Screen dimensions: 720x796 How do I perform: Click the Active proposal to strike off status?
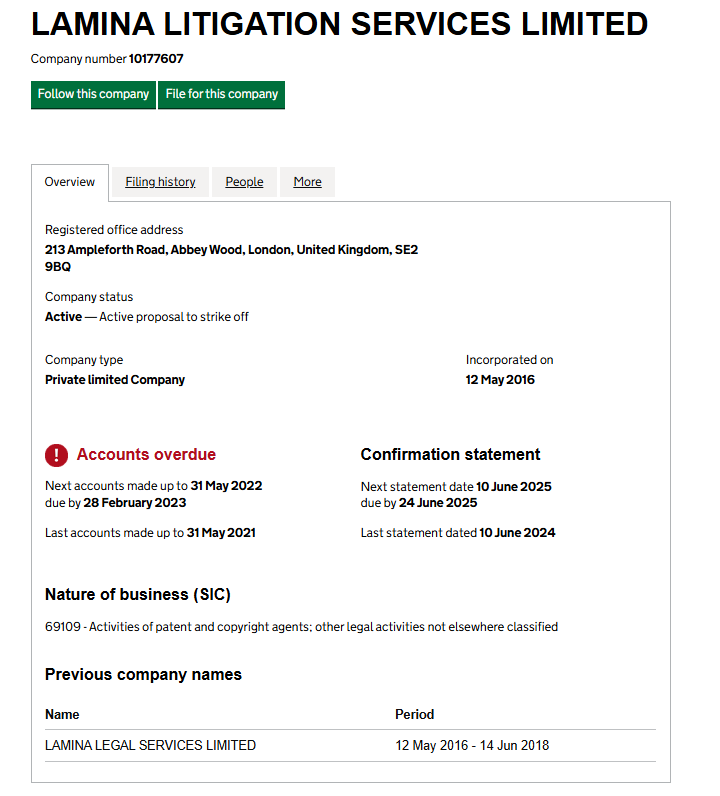tap(173, 317)
